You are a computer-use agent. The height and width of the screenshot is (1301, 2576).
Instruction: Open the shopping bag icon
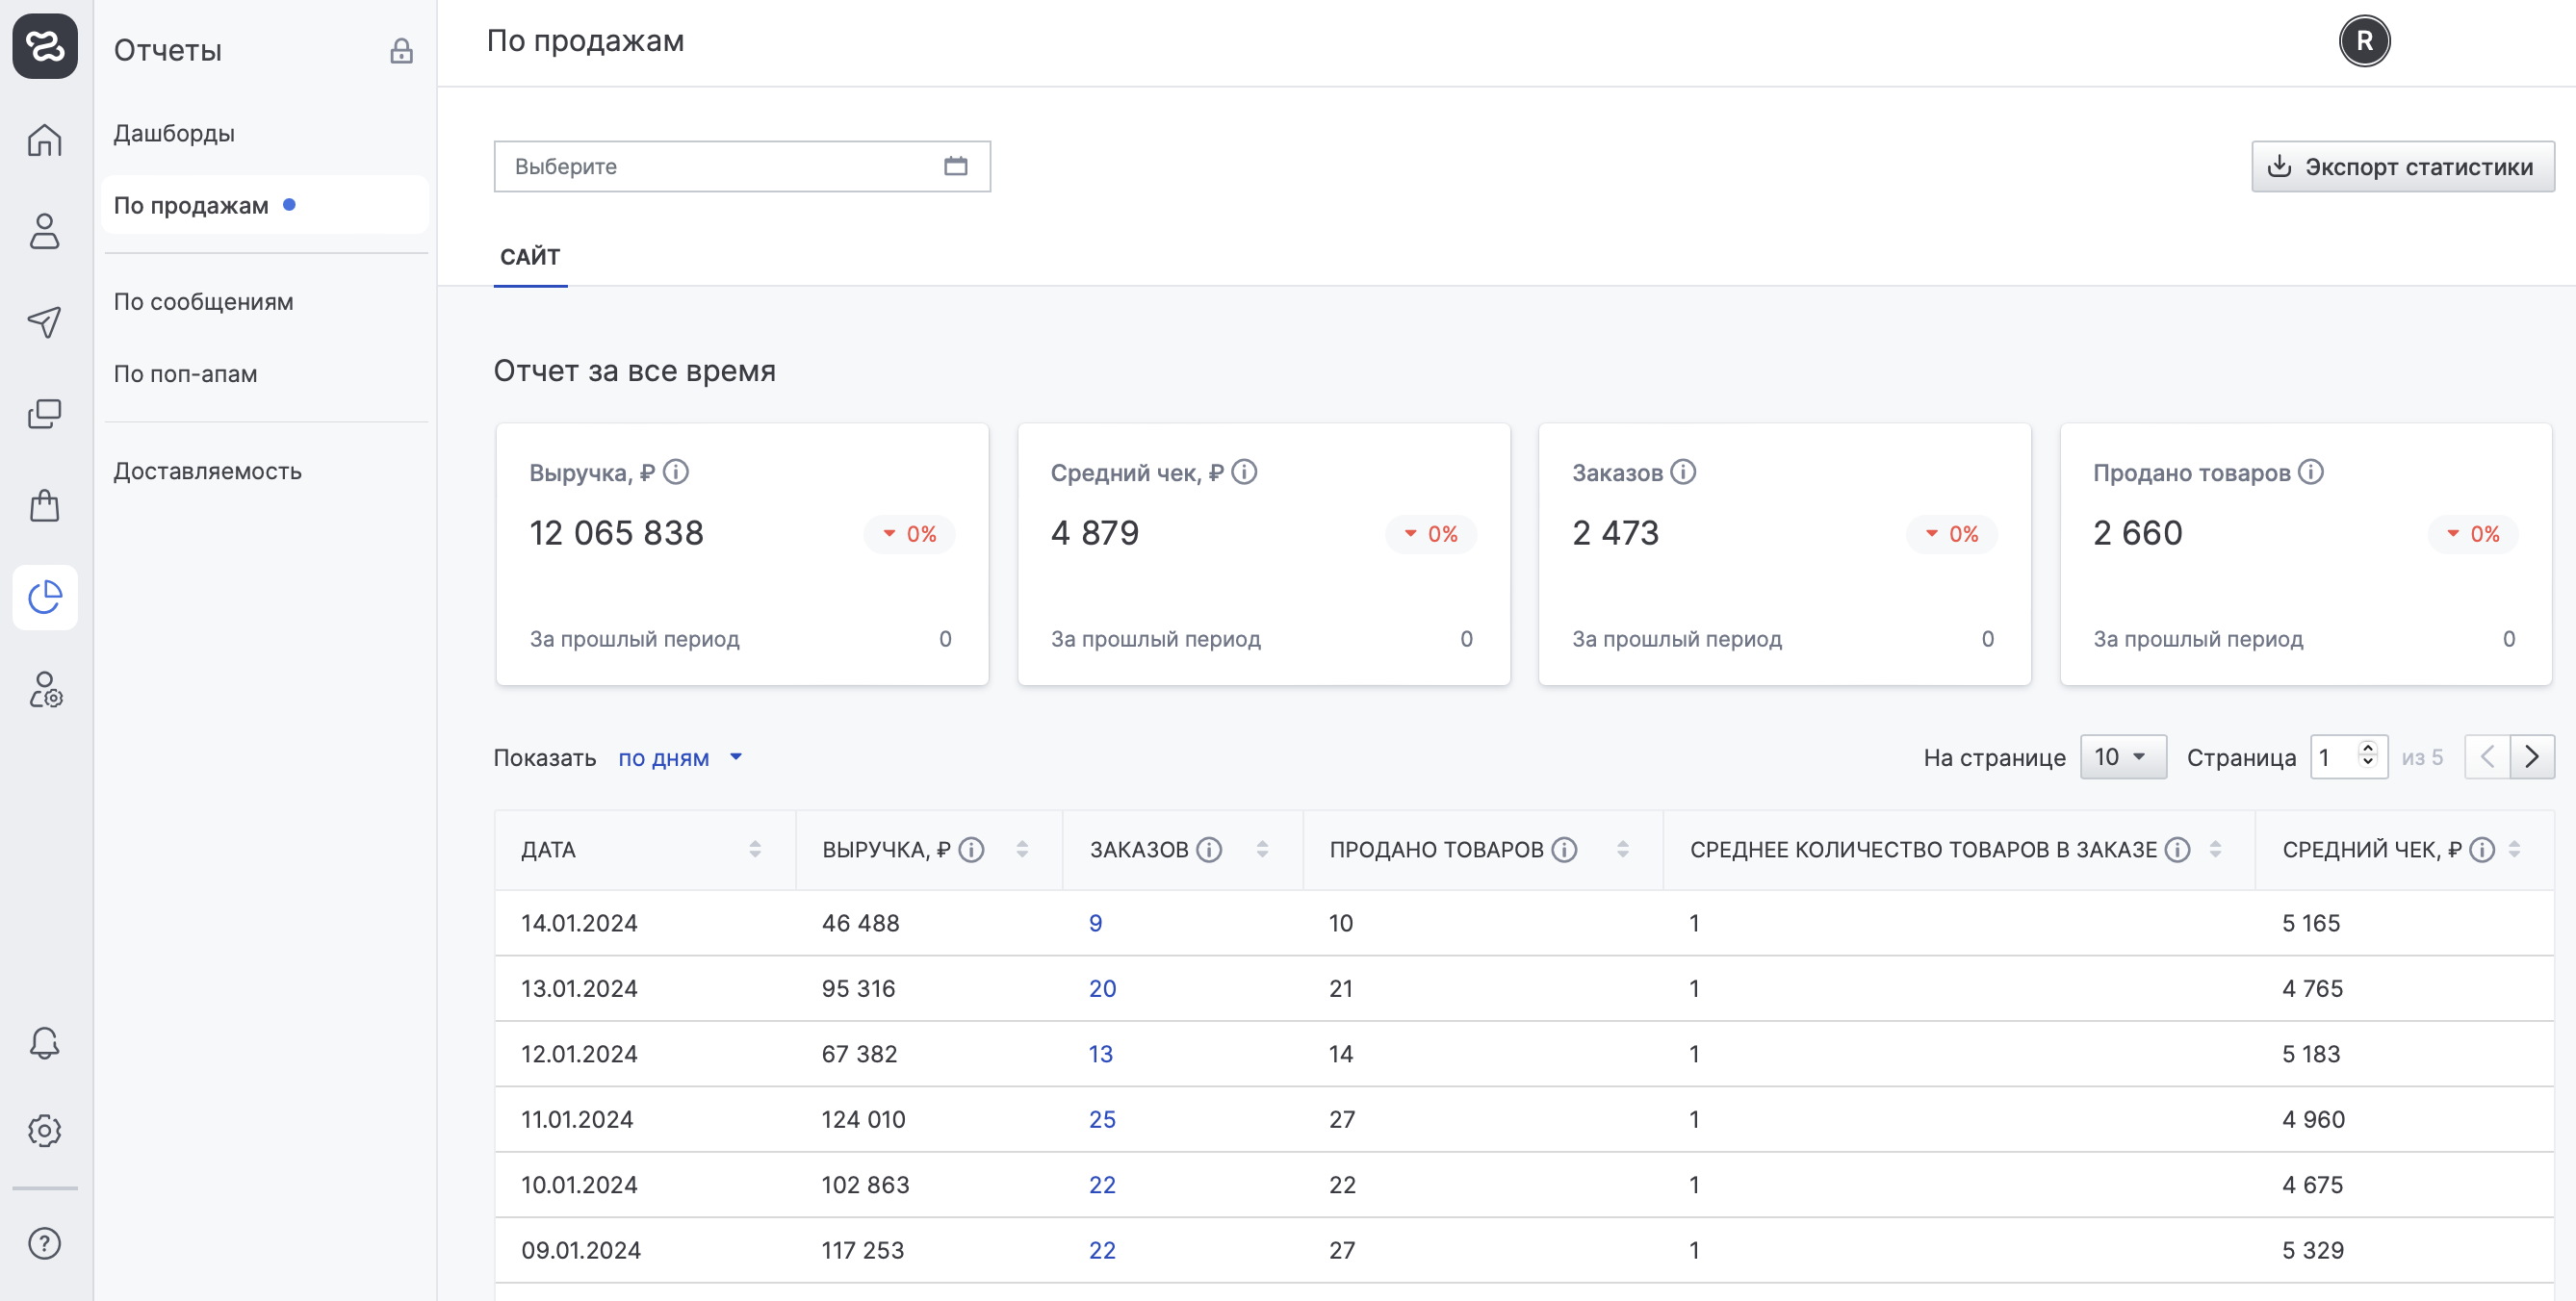click(44, 505)
